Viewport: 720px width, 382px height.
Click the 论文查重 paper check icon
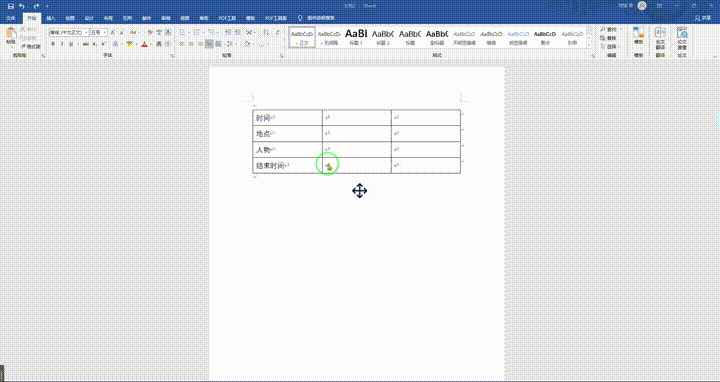click(682, 39)
